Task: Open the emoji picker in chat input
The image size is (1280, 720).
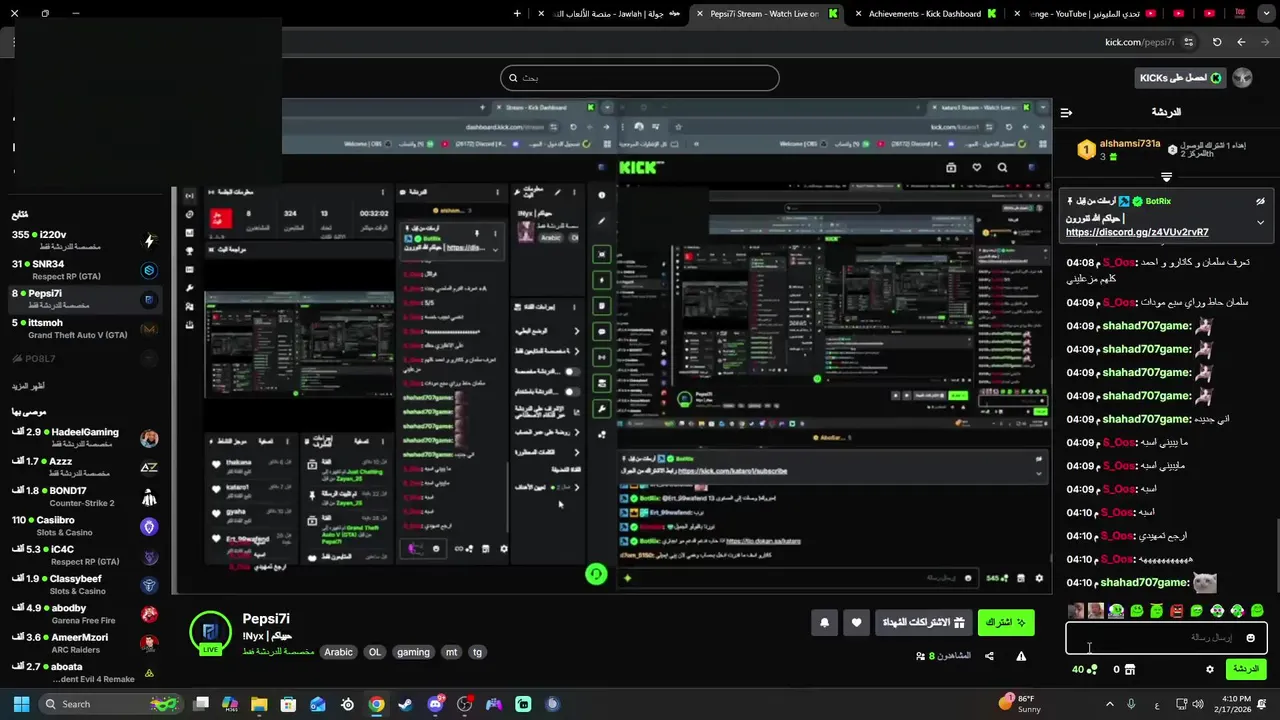Action: pyautogui.click(x=1250, y=638)
